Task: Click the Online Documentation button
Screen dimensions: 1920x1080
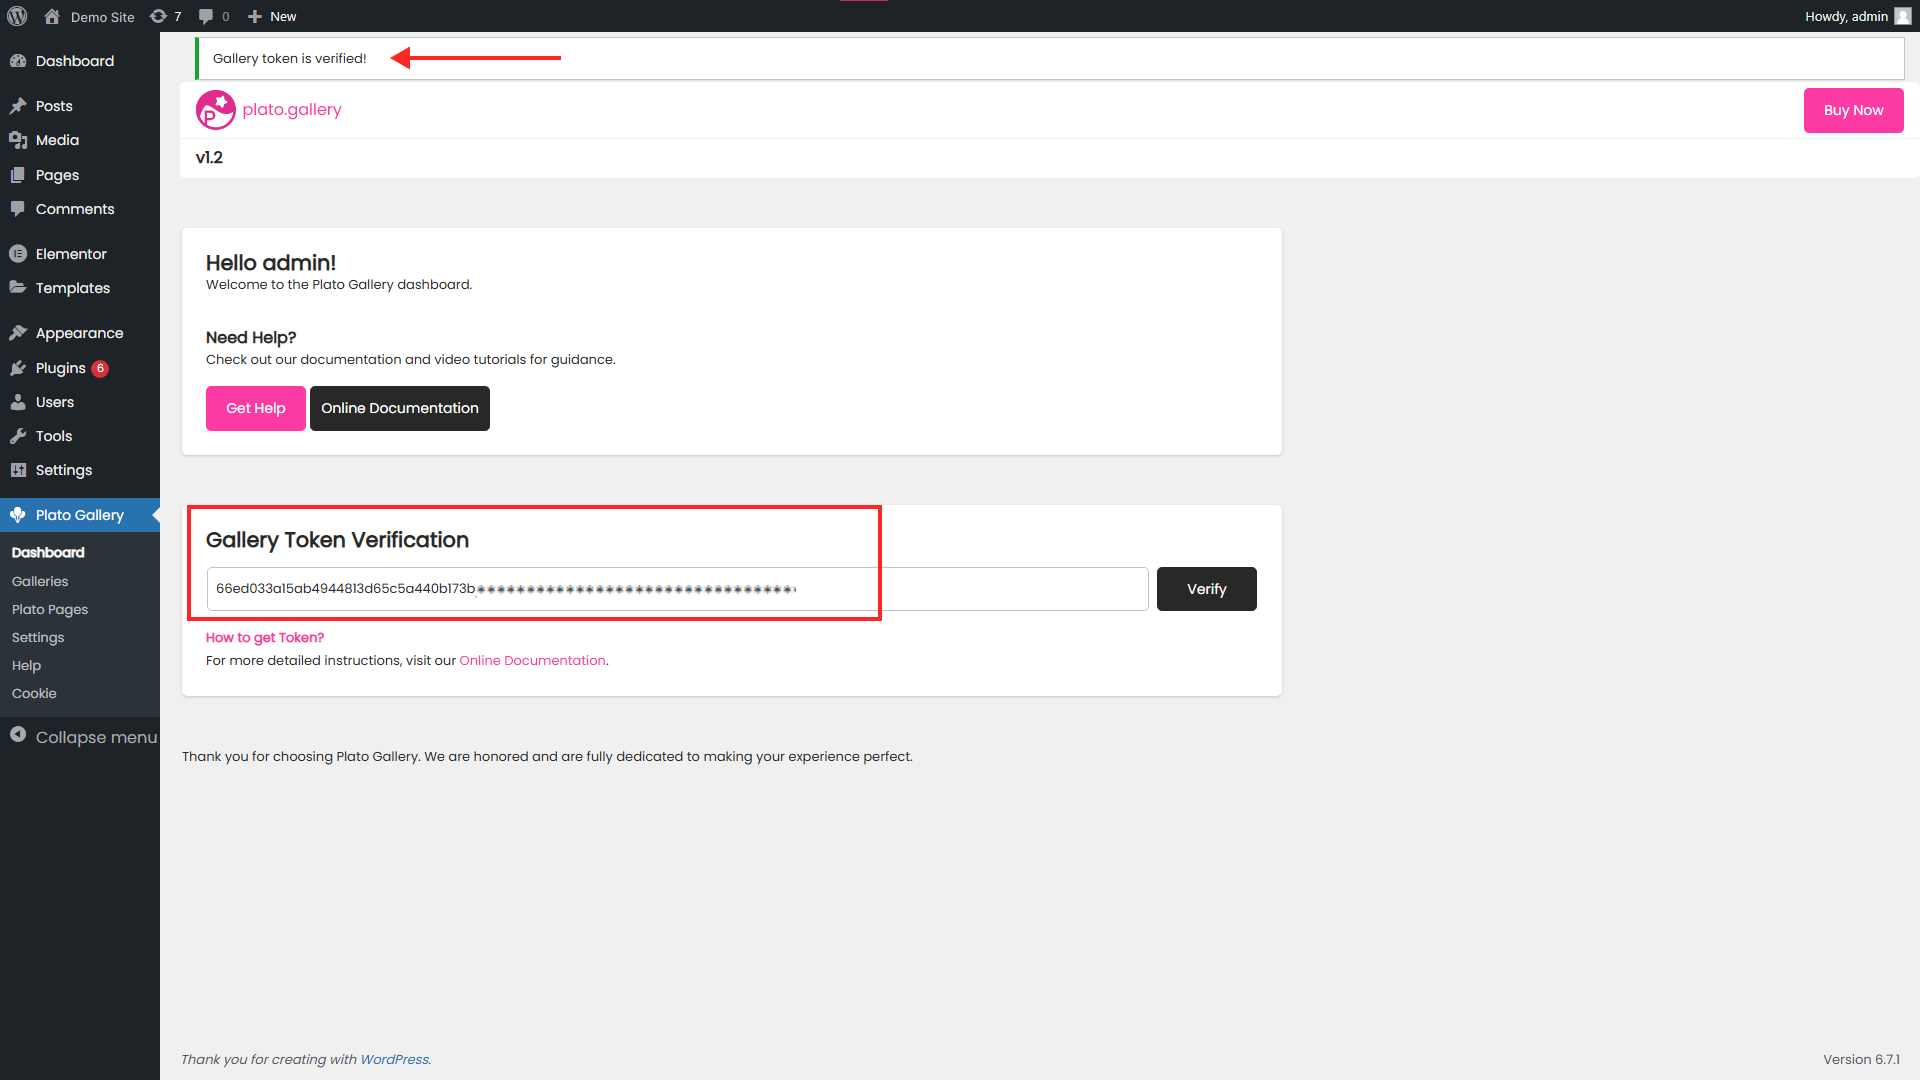Action: click(400, 407)
